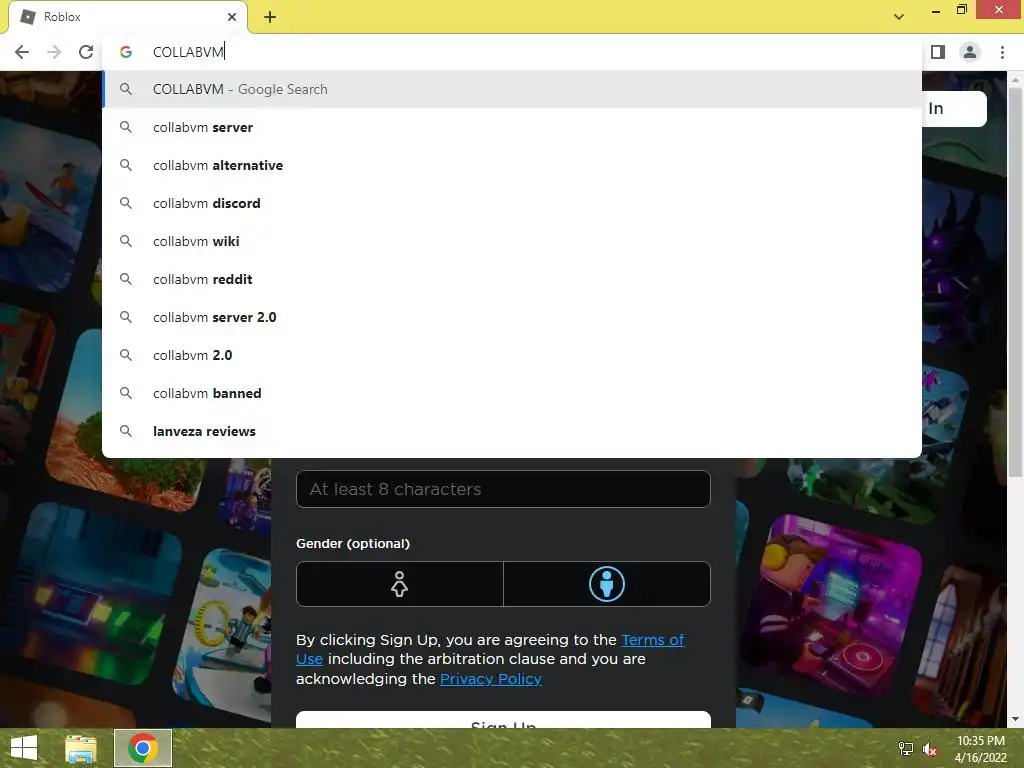Click search icon beside lanveza reviews

click(x=126, y=431)
